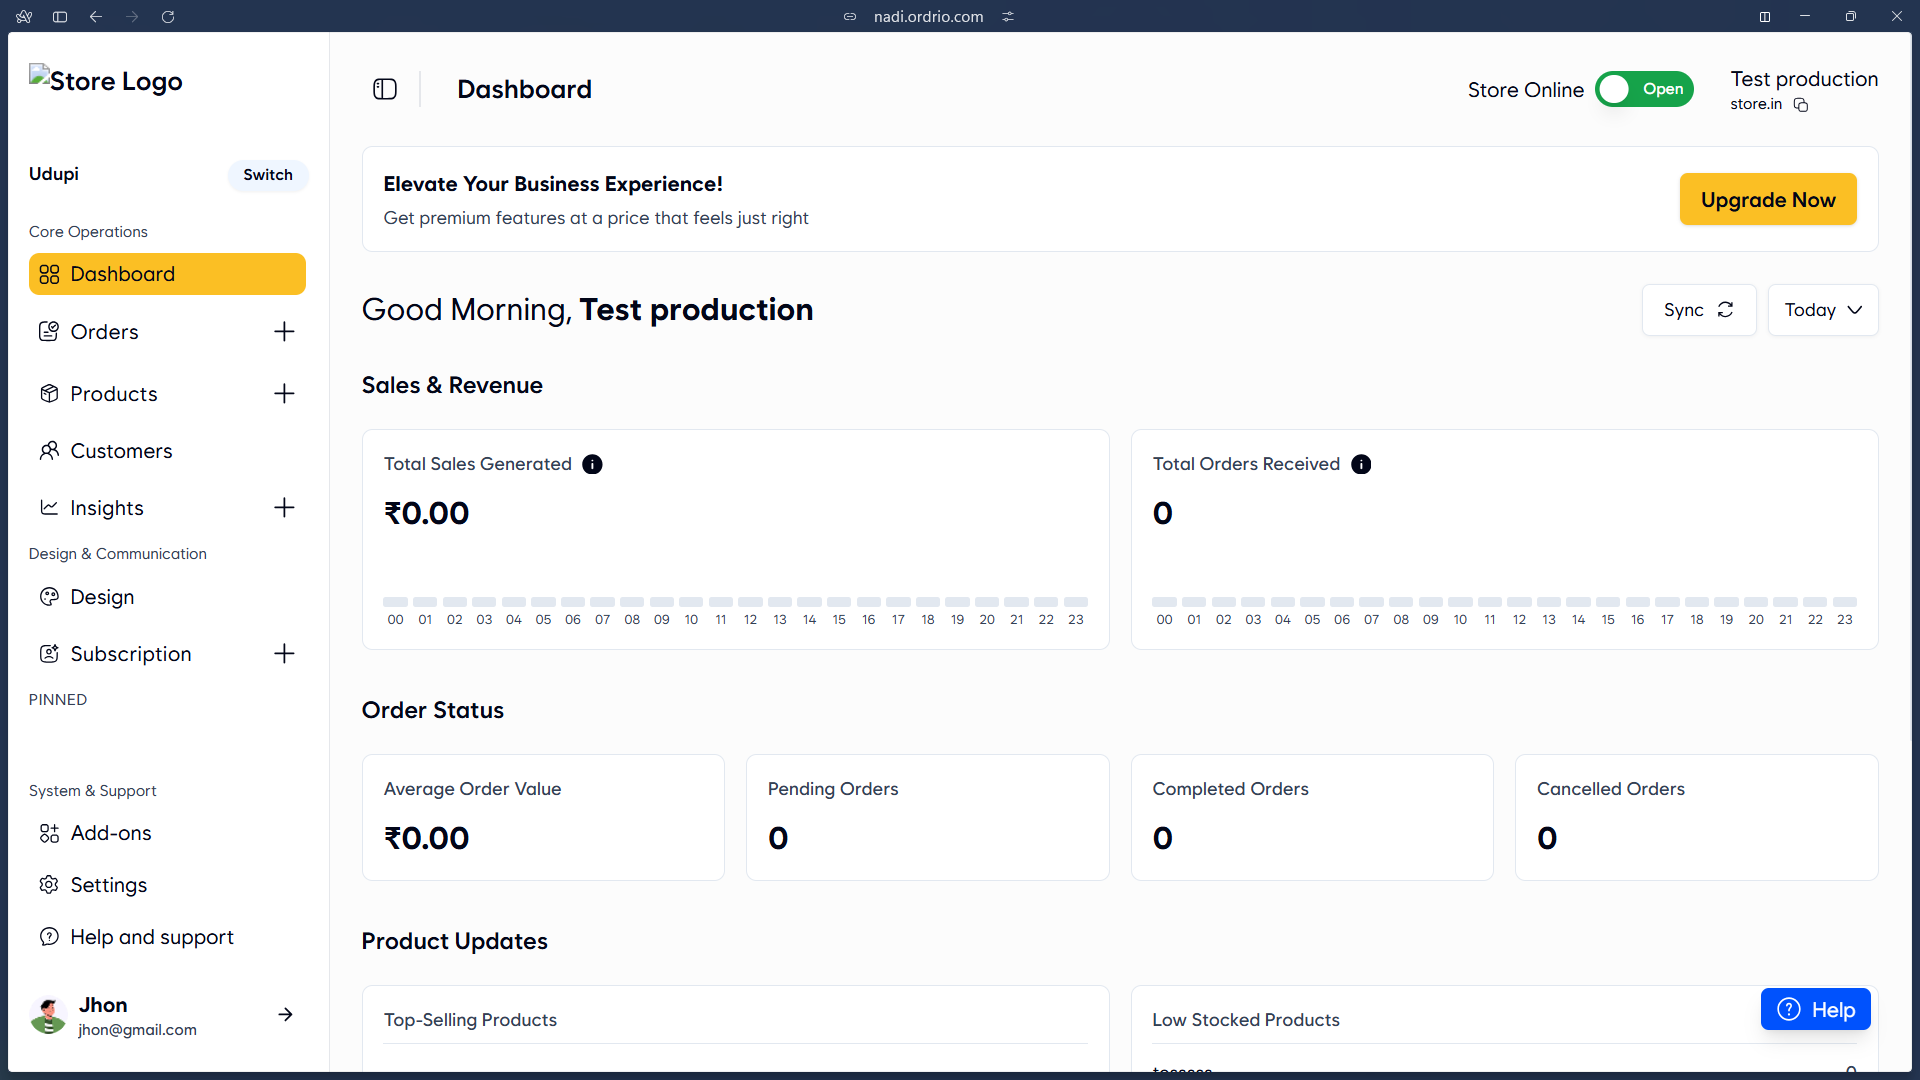Click the Dashboard grid icon in sidebar
Screen dimensions: 1920x1080
49,274
